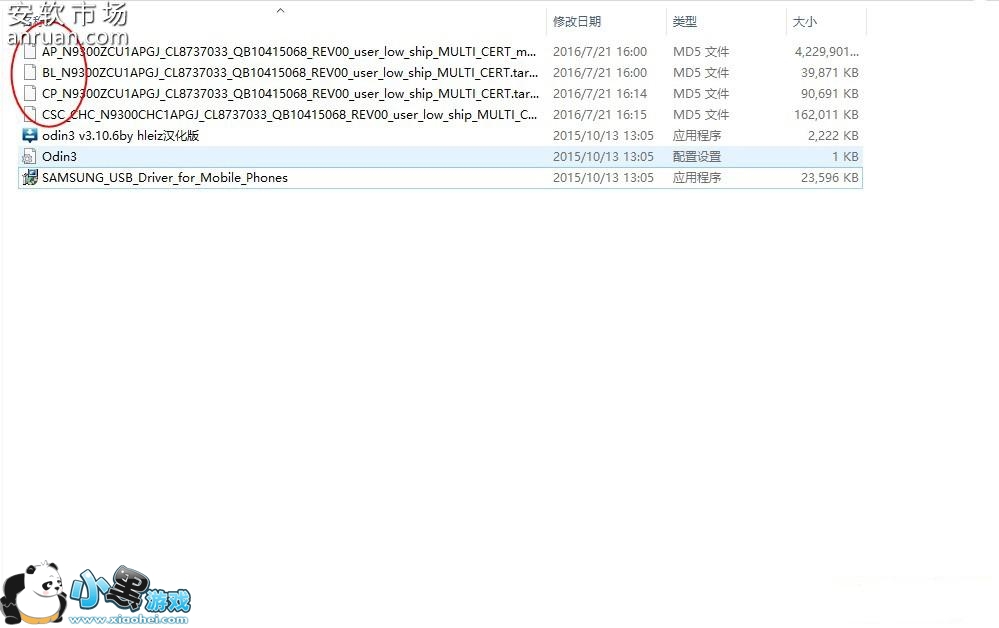Select the Odin3 settings file name
The image size is (999, 628).
click(x=59, y=157)
